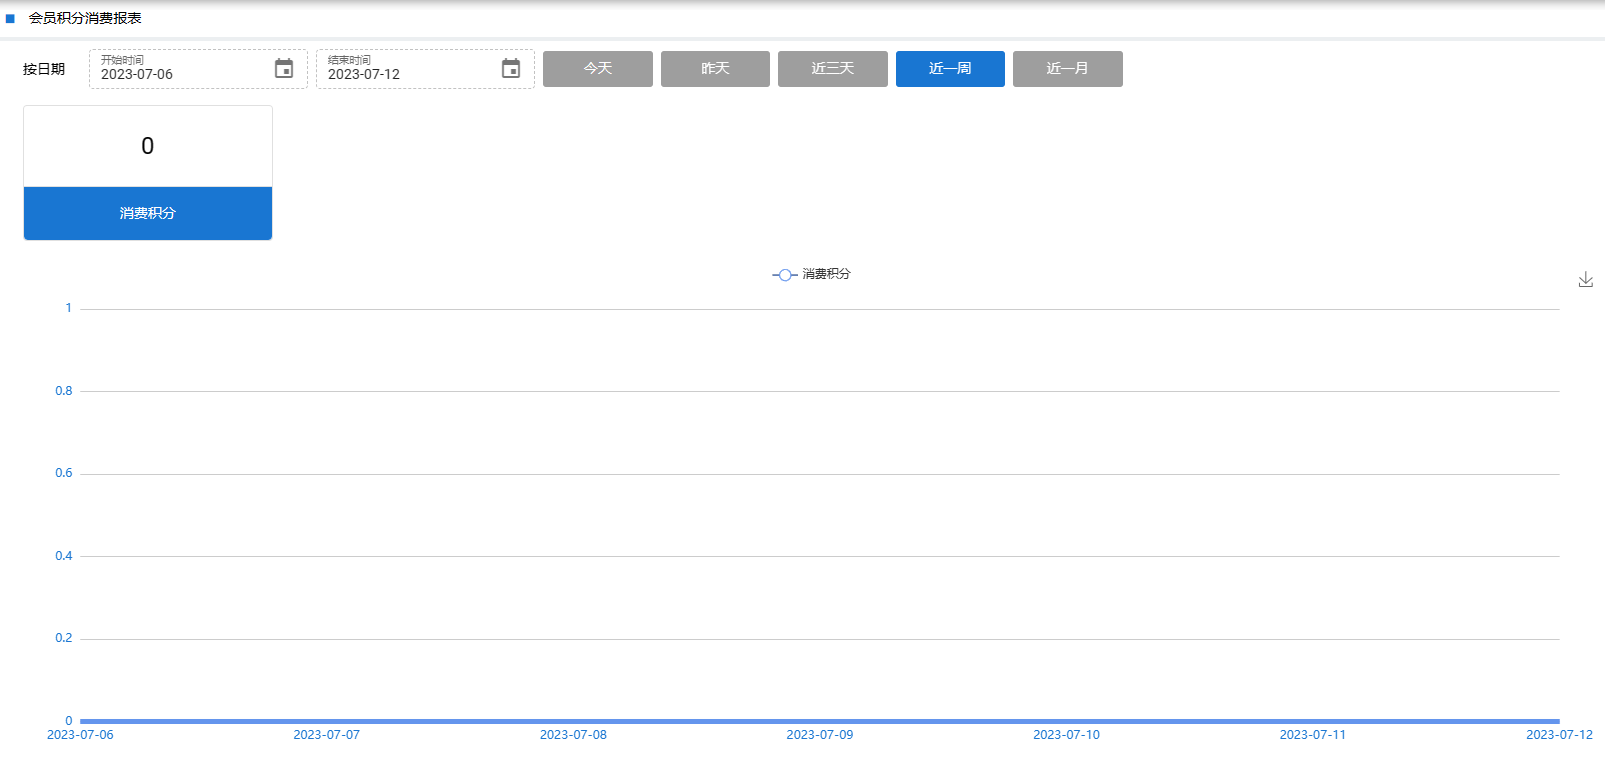Image resolution: width=1605 pixels, height=765 pixels.
Task: Click y-axis label 0.2
Action: (x=64, y=638)
